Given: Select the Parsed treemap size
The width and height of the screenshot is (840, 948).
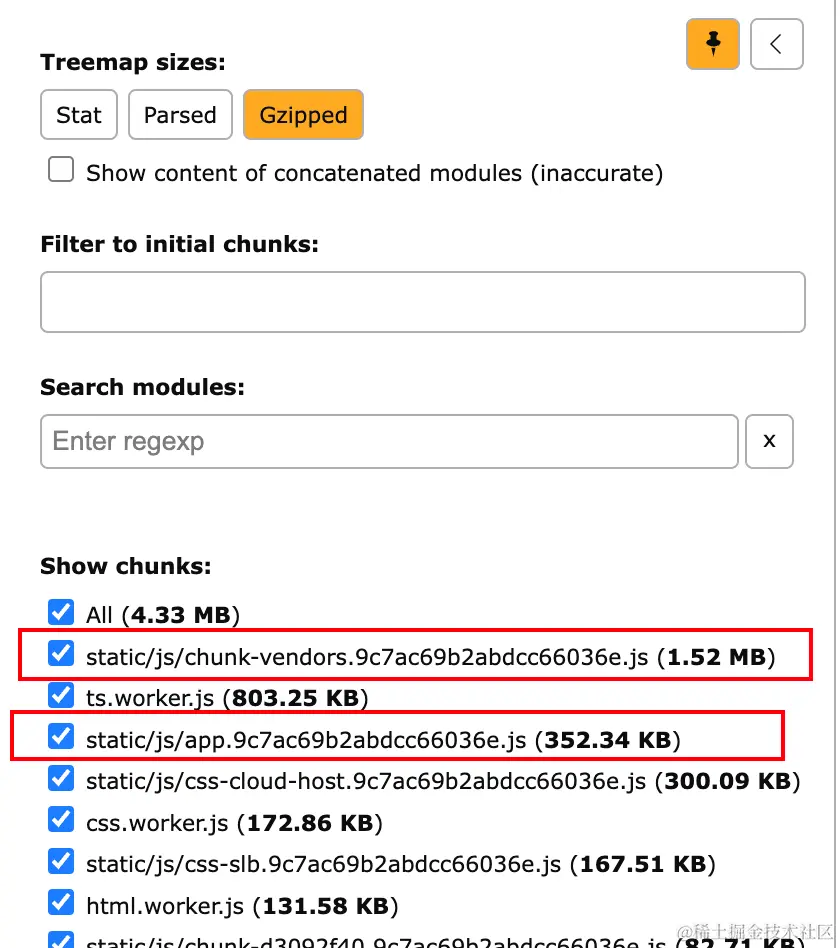Looking at the screenshot, I should click(x=180, y=115).
